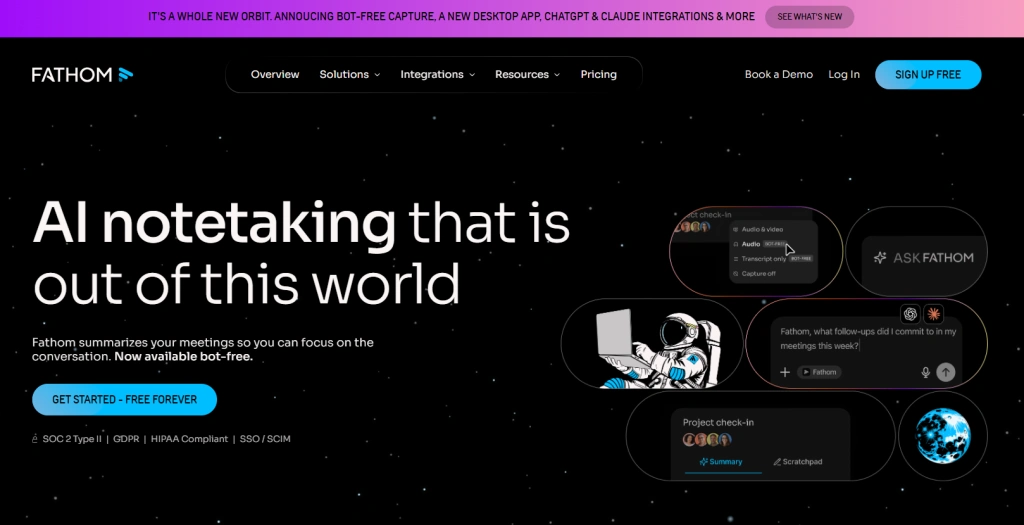This screenshot has height=525, width=1024.
Task: Click the SSO / SCIM text
Action: click(x=265, y=439)
